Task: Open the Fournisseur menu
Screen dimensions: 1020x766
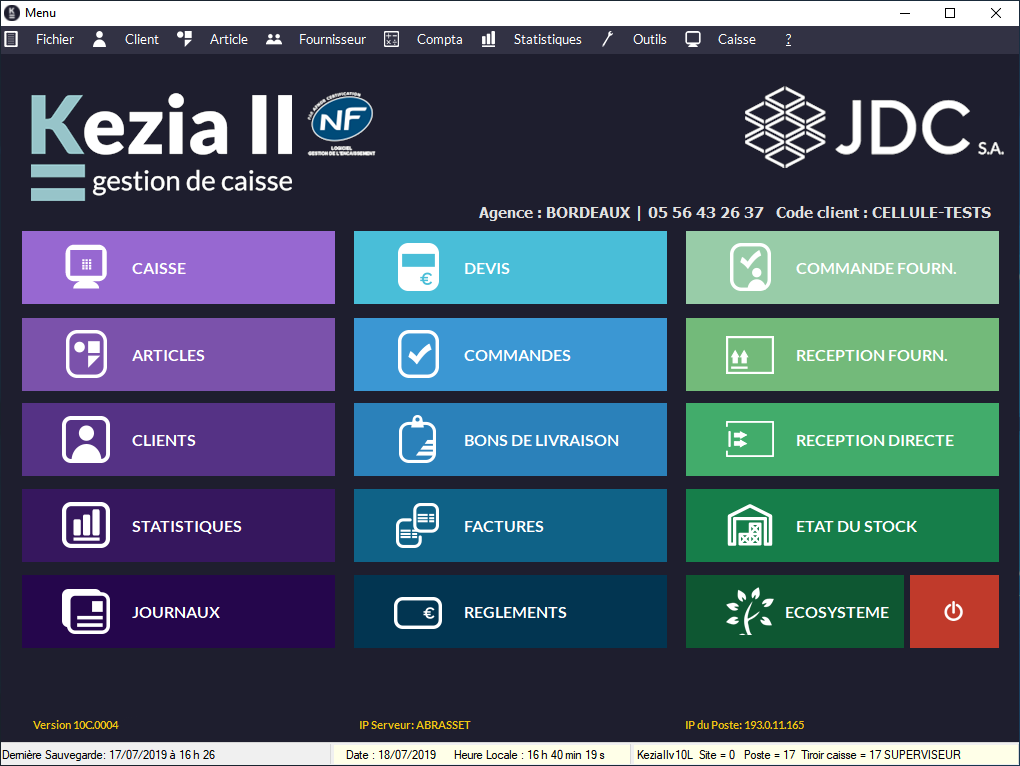Action: [332, 39]
